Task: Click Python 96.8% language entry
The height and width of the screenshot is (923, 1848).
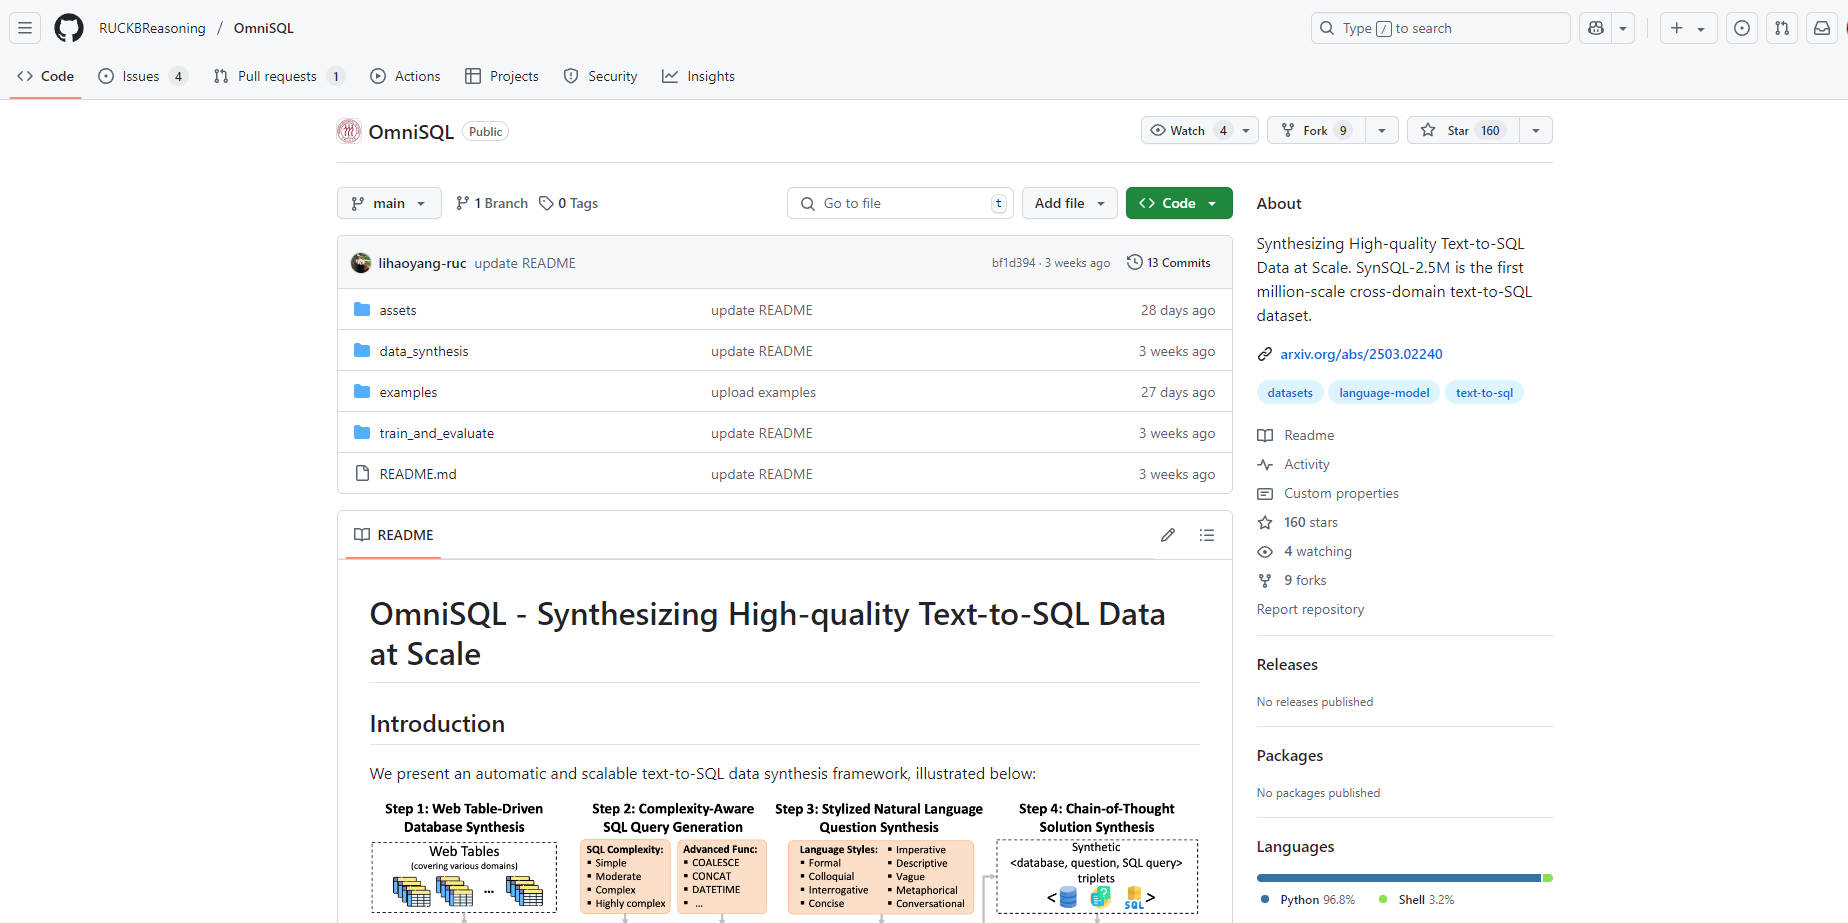Action: (1308, 900)
